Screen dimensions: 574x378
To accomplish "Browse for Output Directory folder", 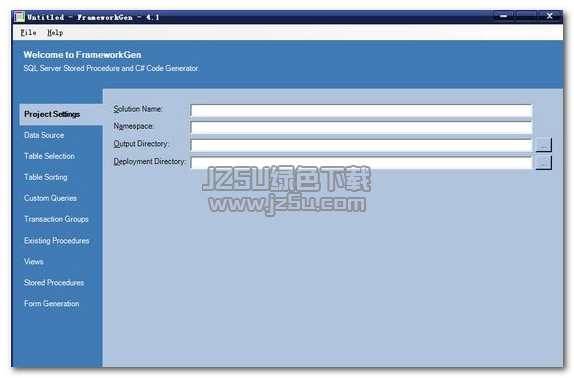I will tap(544, 145).
